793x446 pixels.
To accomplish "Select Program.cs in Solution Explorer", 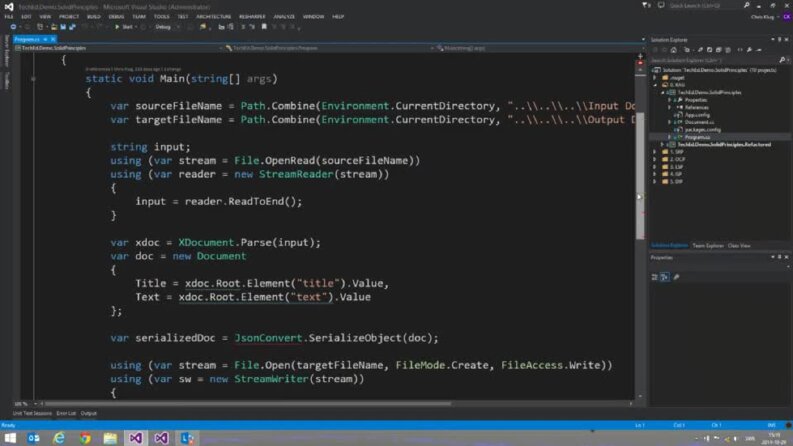I will coord(697,137).
